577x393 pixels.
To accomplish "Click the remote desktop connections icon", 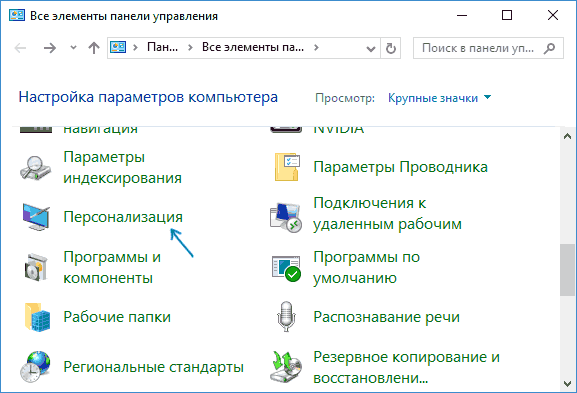I will pyautogui.click(x=286, y=217).
